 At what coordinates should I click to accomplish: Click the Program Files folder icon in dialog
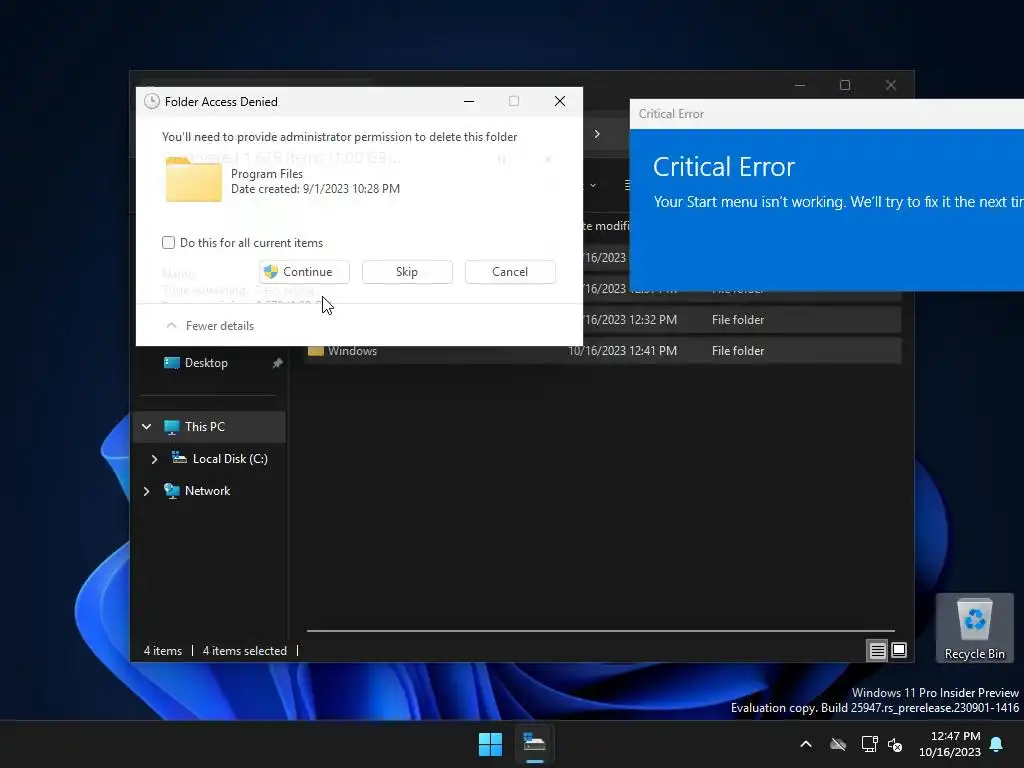click(193, 180)
